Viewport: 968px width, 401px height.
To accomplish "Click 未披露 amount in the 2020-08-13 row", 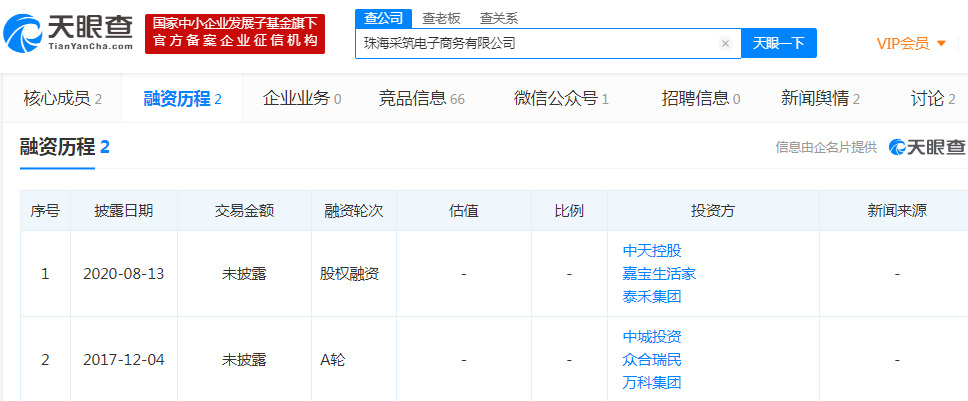I will click(244, 273).
